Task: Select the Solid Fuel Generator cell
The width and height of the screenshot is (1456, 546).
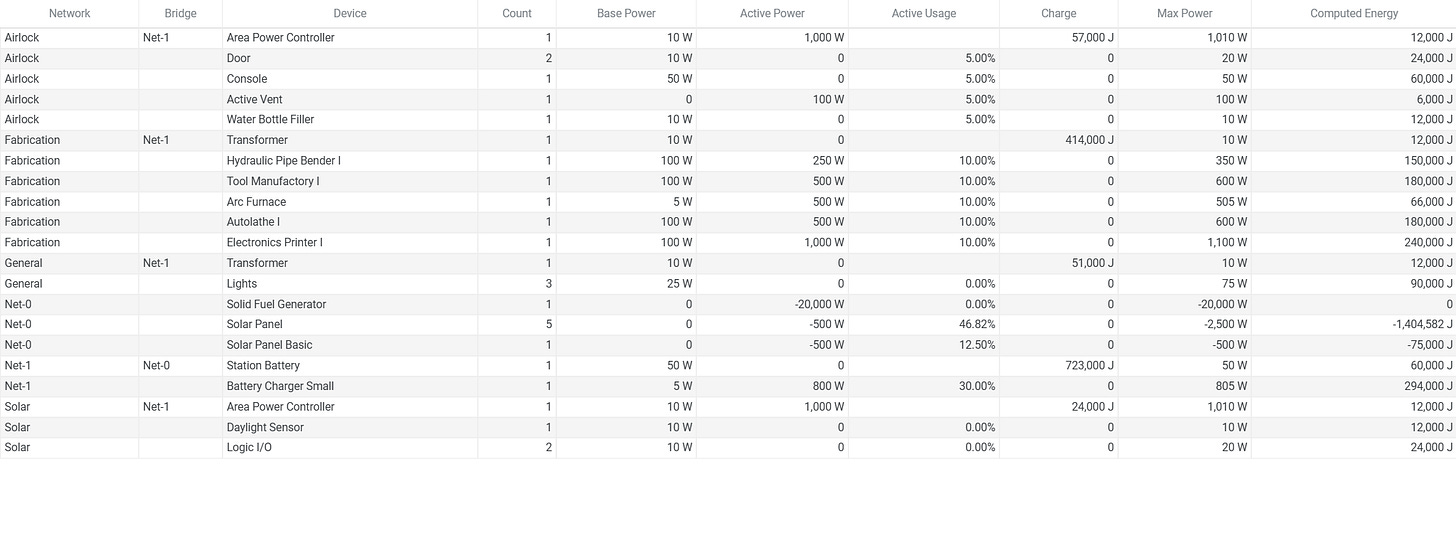Action: pyautogui.click(x=350, y=305)
